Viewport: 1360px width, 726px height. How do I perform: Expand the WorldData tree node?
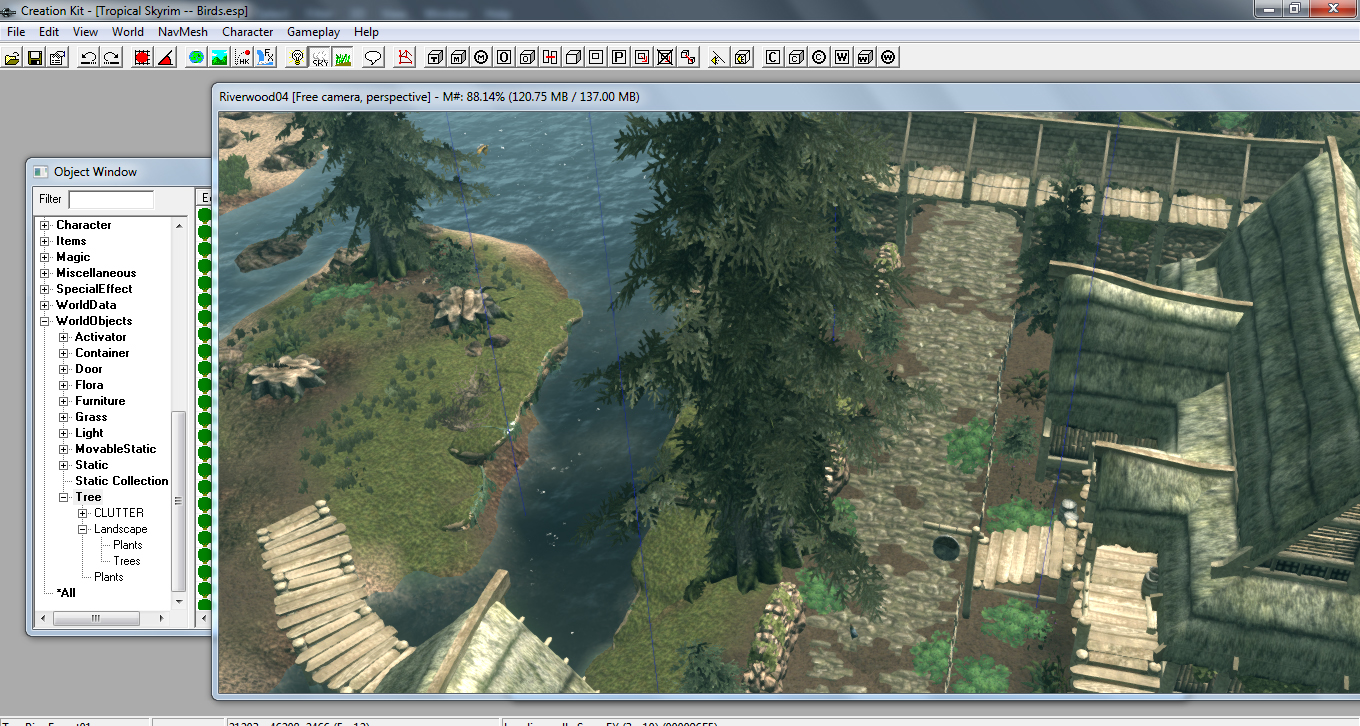(45, 305)
